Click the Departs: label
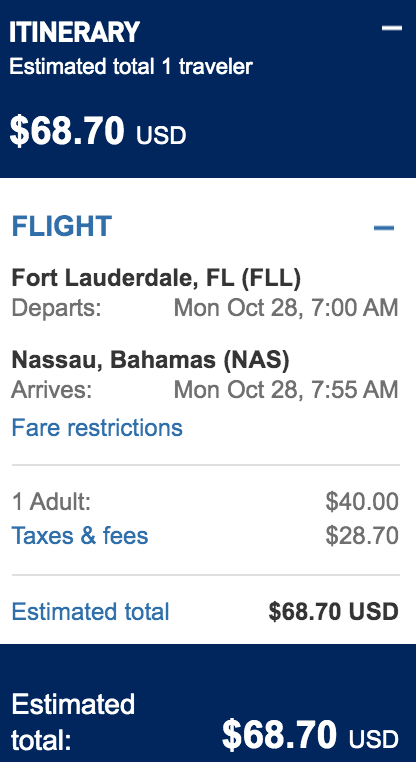Viewport: 416px width, 762px height. pyautogui.click(x=56, y=308)
